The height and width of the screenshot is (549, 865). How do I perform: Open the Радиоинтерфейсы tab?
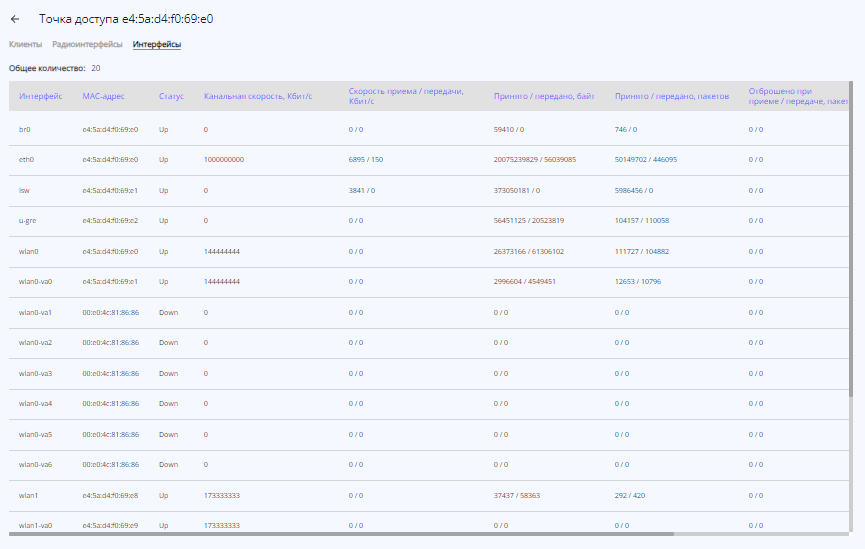(x=87, y=44)
